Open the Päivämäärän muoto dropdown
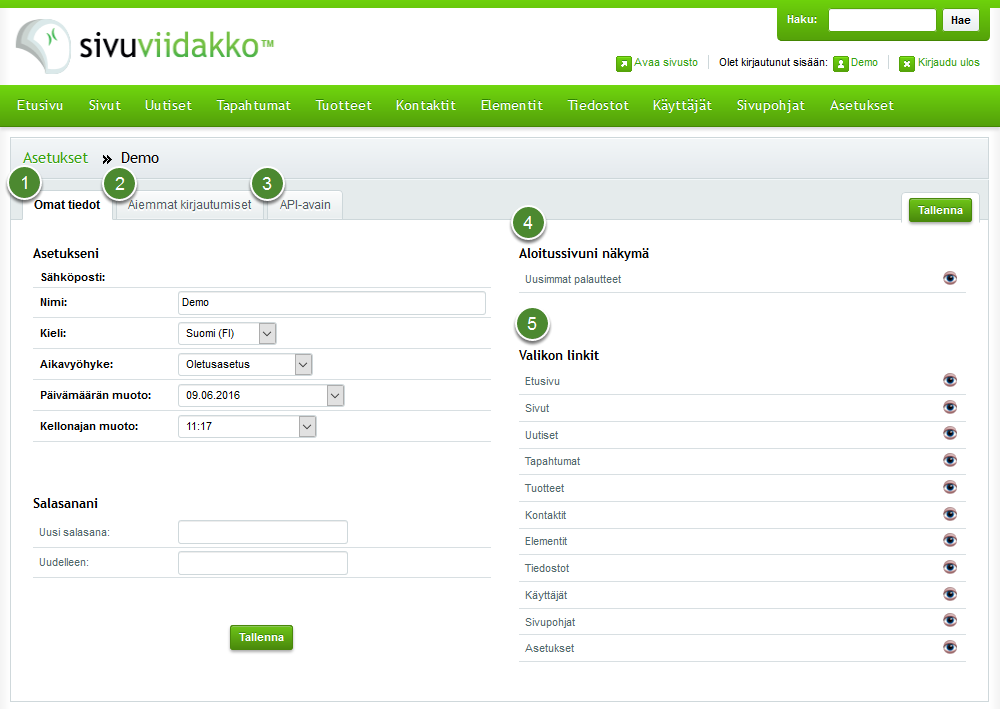 click(x=261, y=395)
